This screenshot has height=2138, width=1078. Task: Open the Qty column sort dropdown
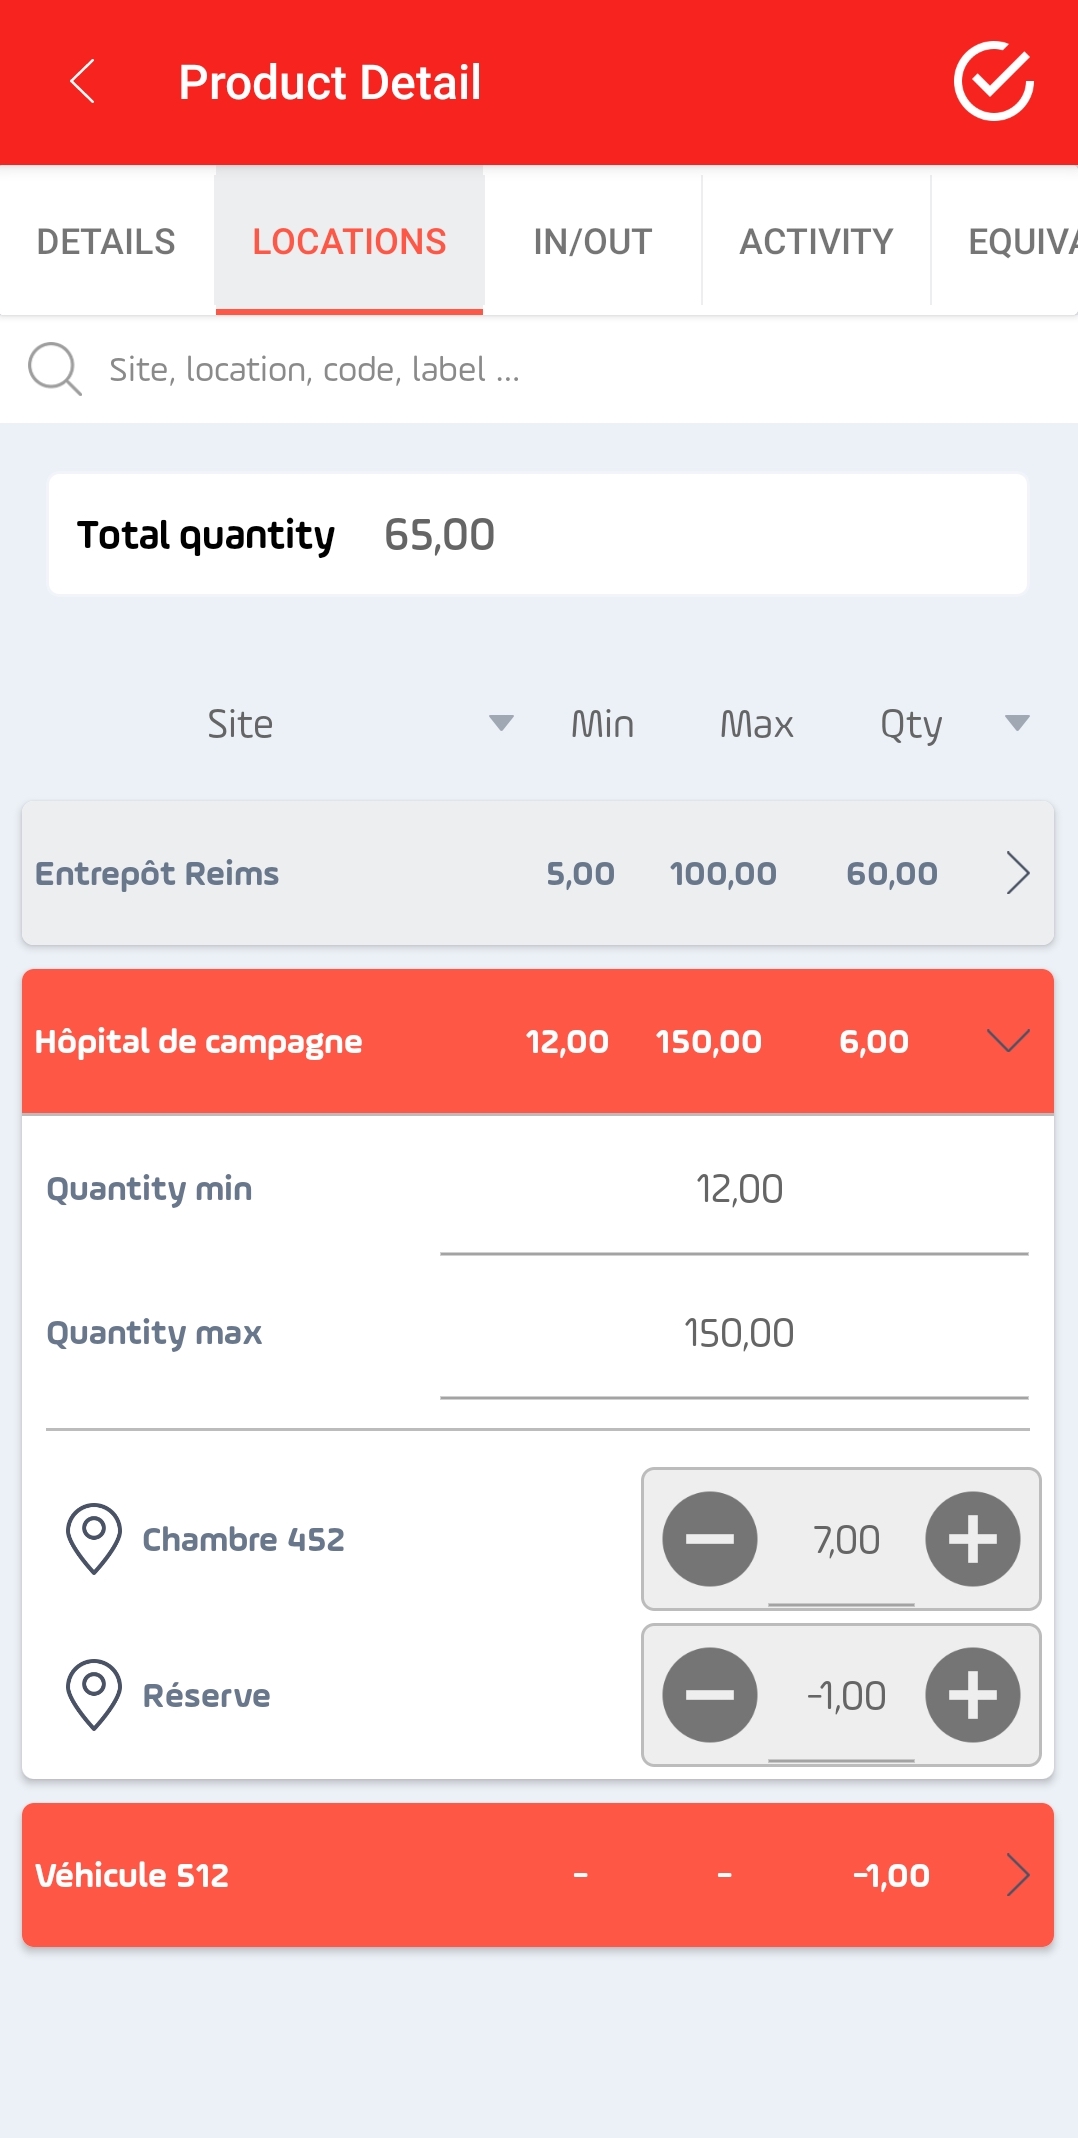point(1017,723)
